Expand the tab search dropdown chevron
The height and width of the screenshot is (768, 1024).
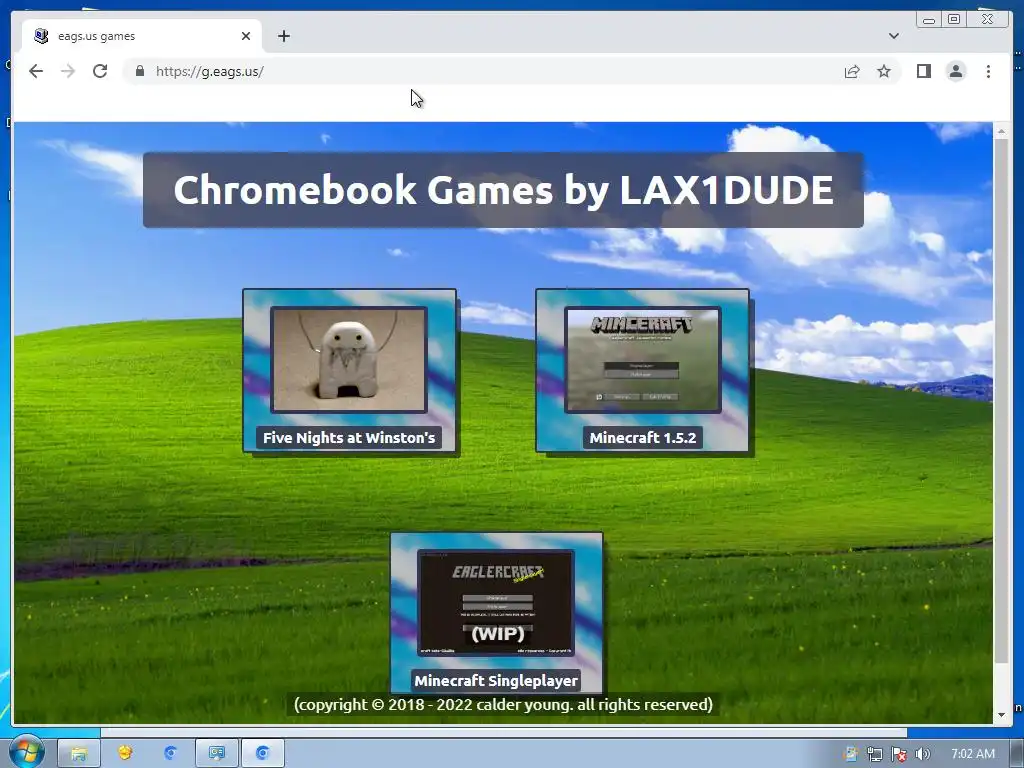893,36
